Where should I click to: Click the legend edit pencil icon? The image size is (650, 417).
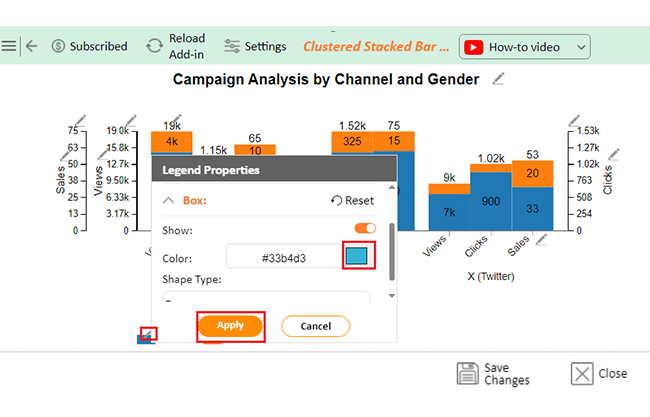click(x=148, y=334)
